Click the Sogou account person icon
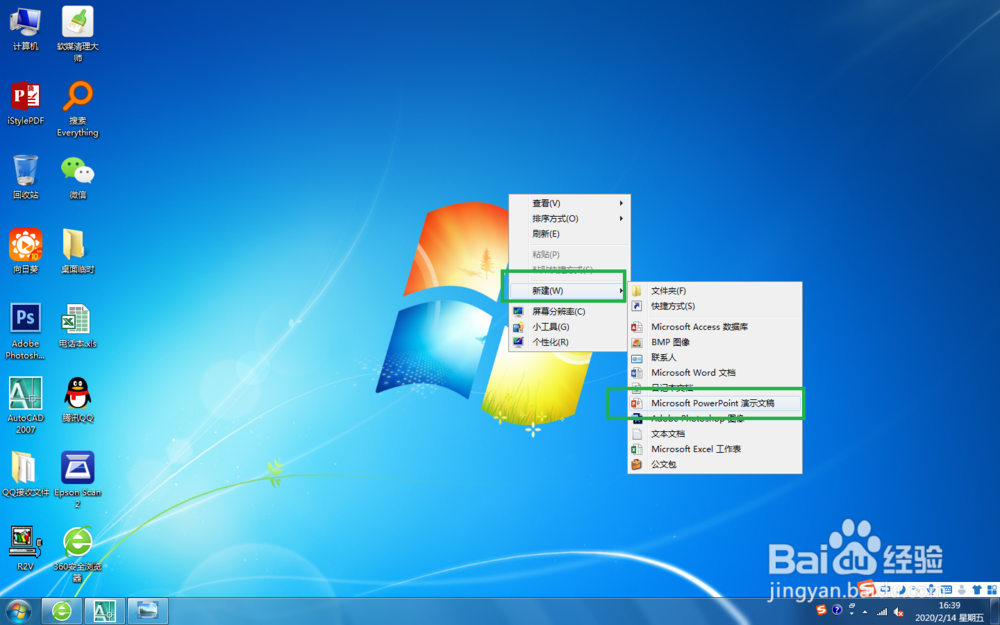 coord(962,590)
